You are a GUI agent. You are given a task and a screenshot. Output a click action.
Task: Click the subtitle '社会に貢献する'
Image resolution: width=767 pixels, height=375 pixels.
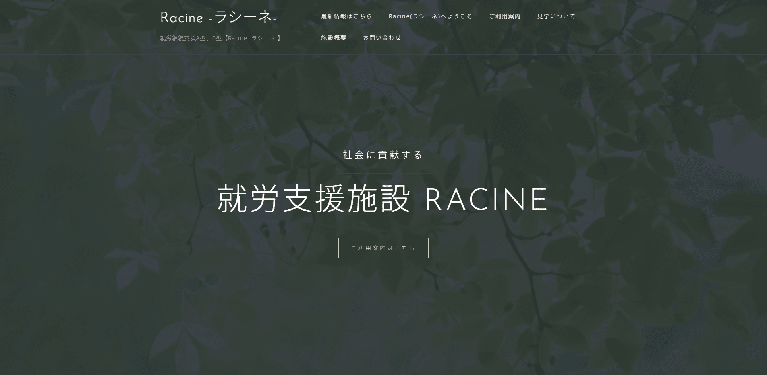pyautogui.click(x=383, y=155)
